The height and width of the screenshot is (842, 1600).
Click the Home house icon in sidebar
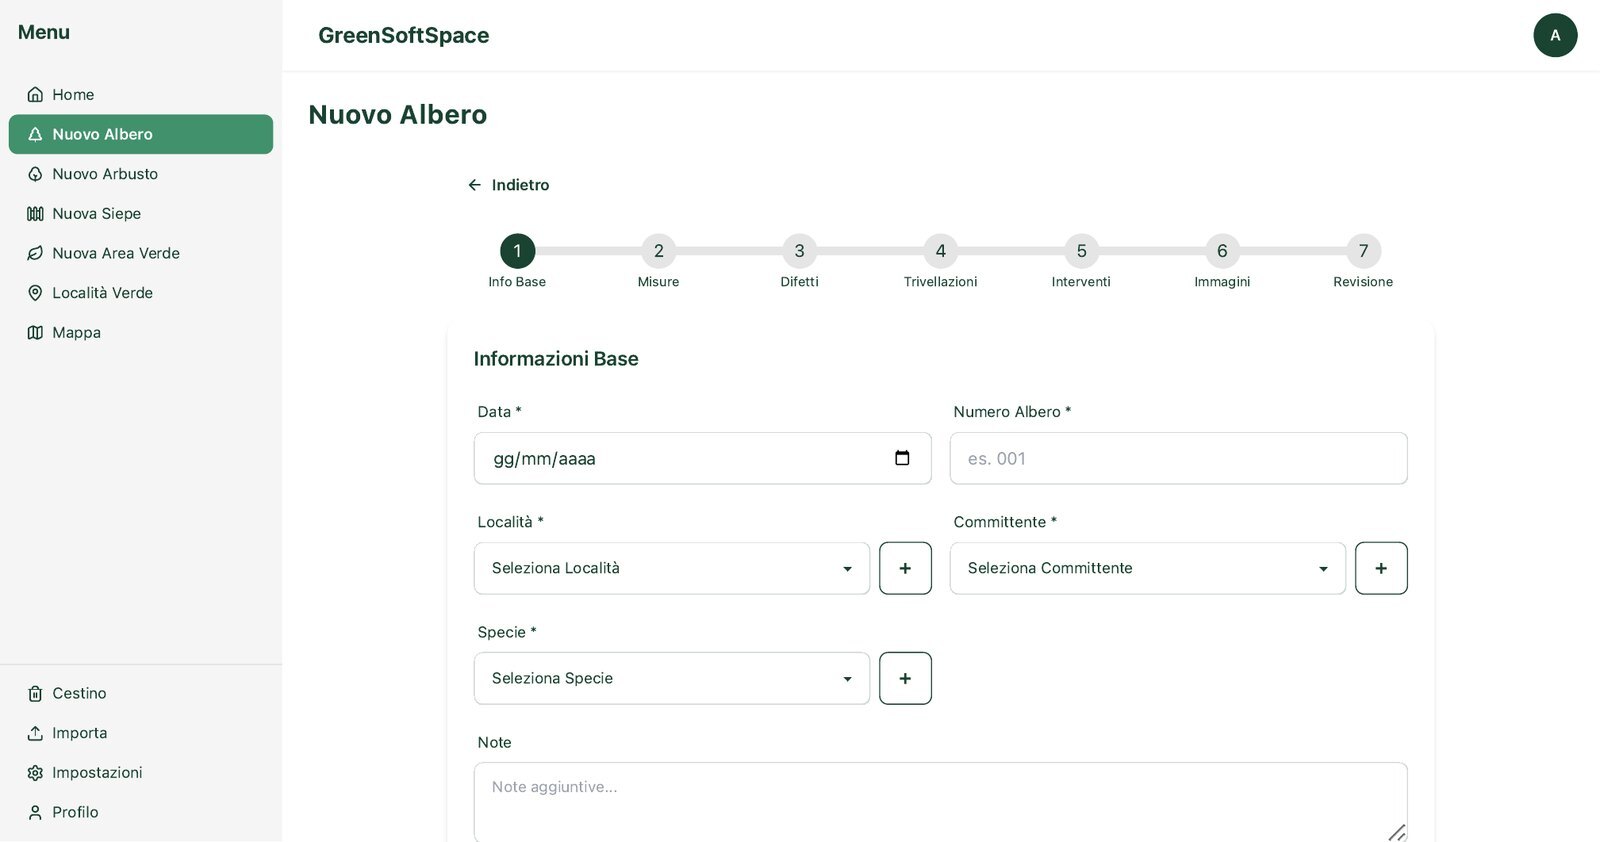(x=35, y=95)
